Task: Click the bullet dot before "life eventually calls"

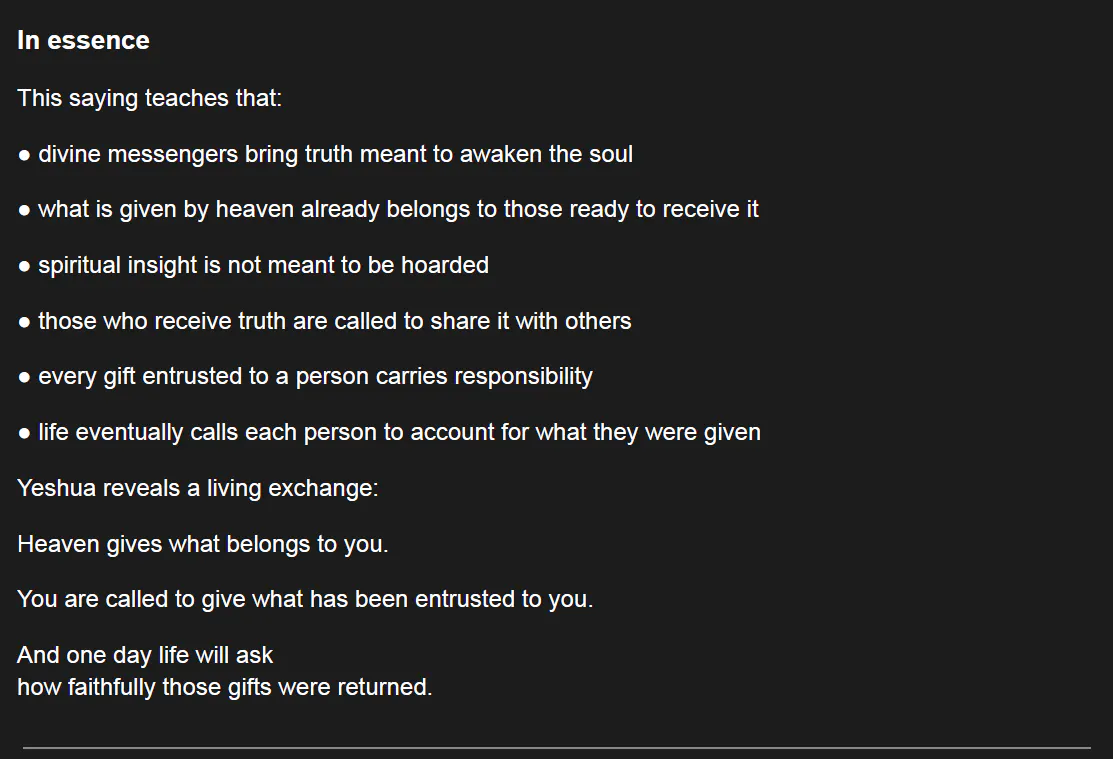Action: pos(25,434)
